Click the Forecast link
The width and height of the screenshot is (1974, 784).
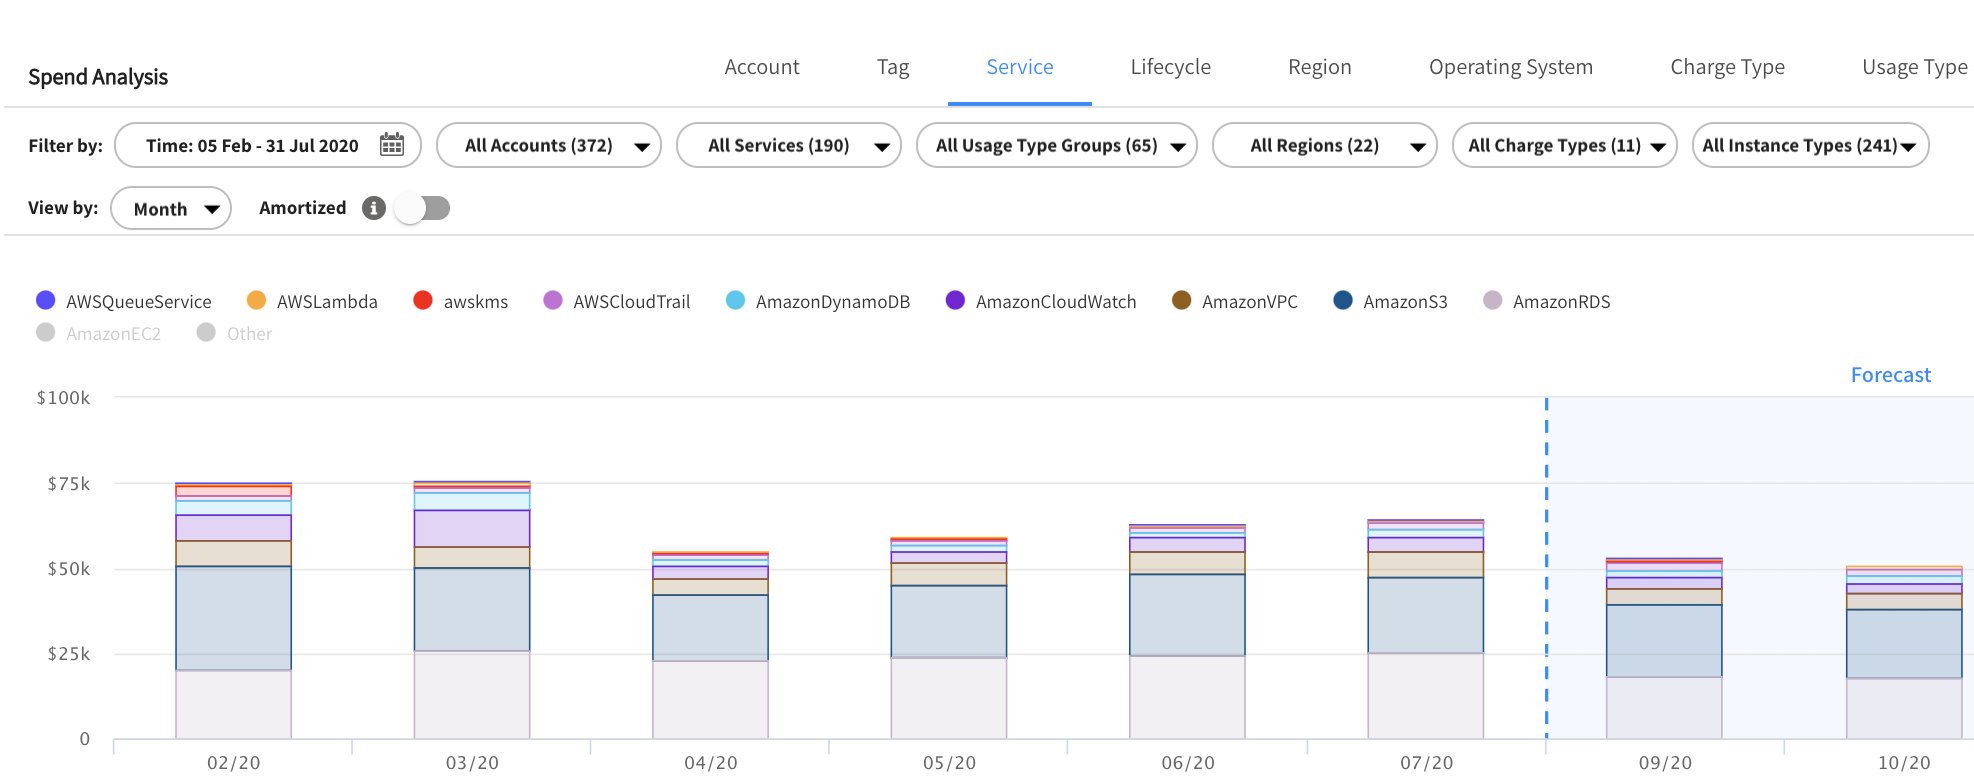[1890, 375]
